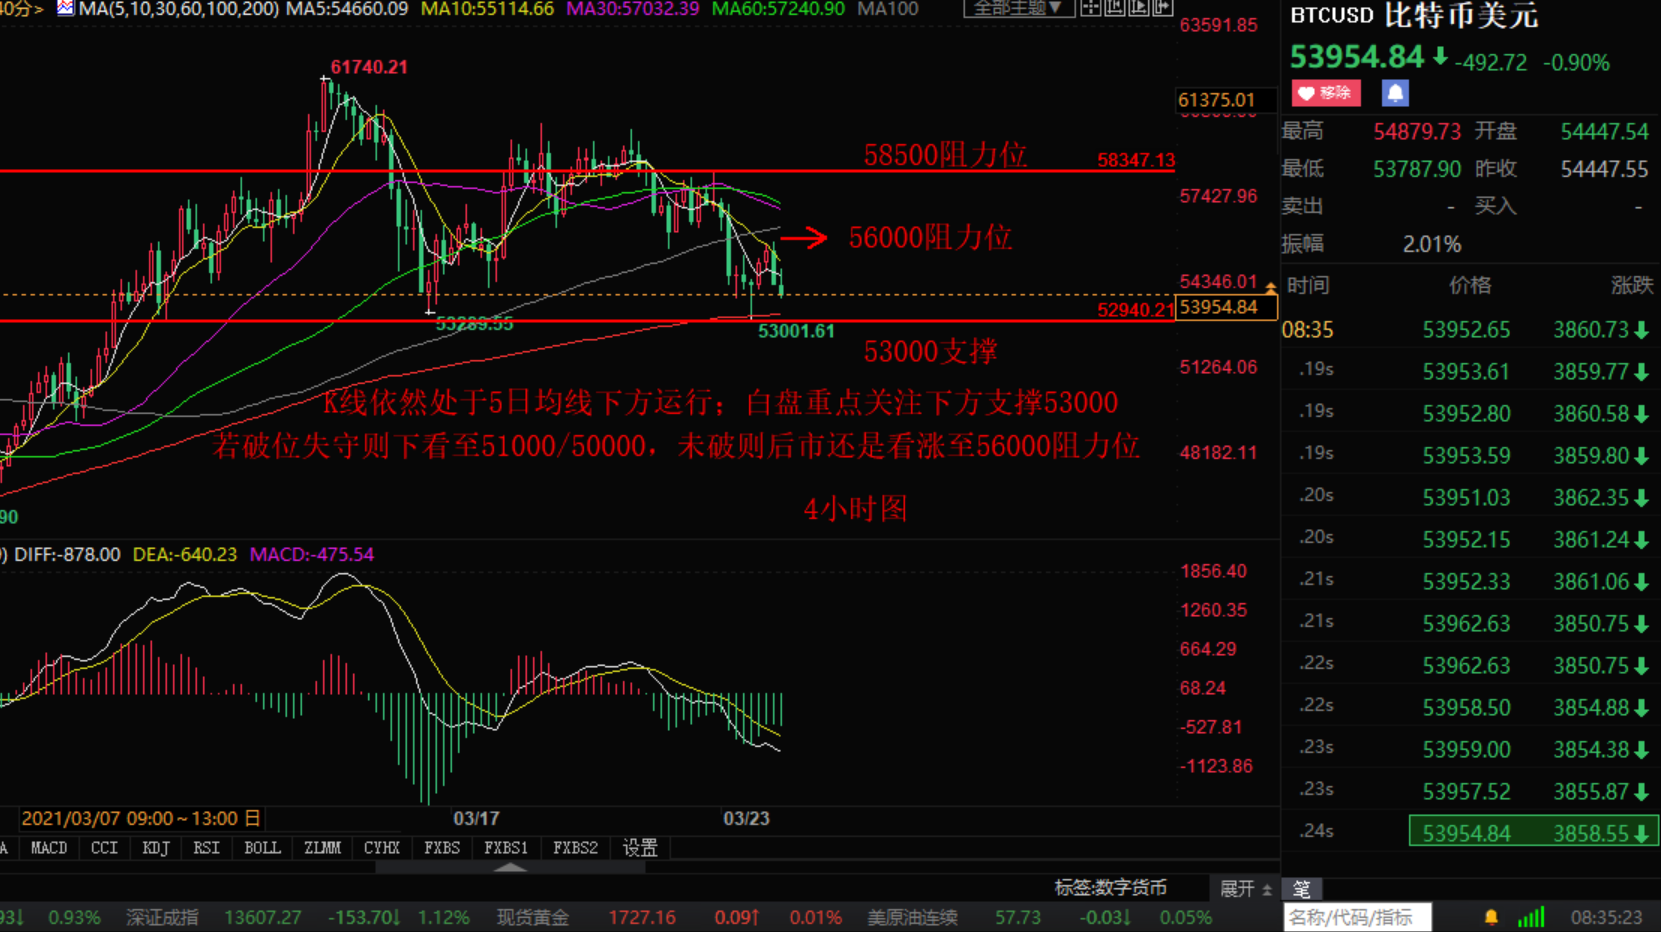Switch to the CCI indicator tab
This screenshot has width=1661, height=932.
pyautogui.click(x=104, y=848)
